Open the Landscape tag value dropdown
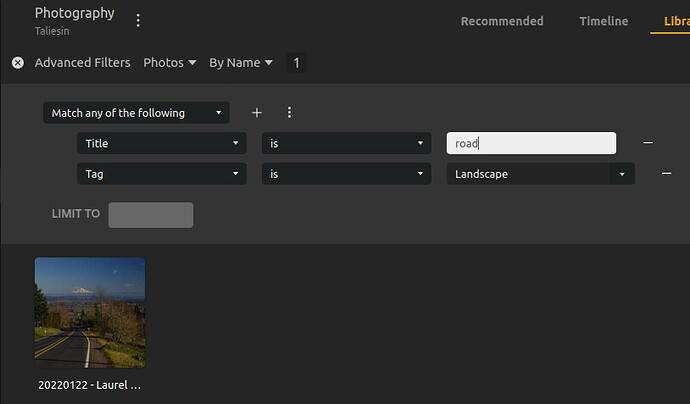Screen dimensions: 690x404 [540, 174]
